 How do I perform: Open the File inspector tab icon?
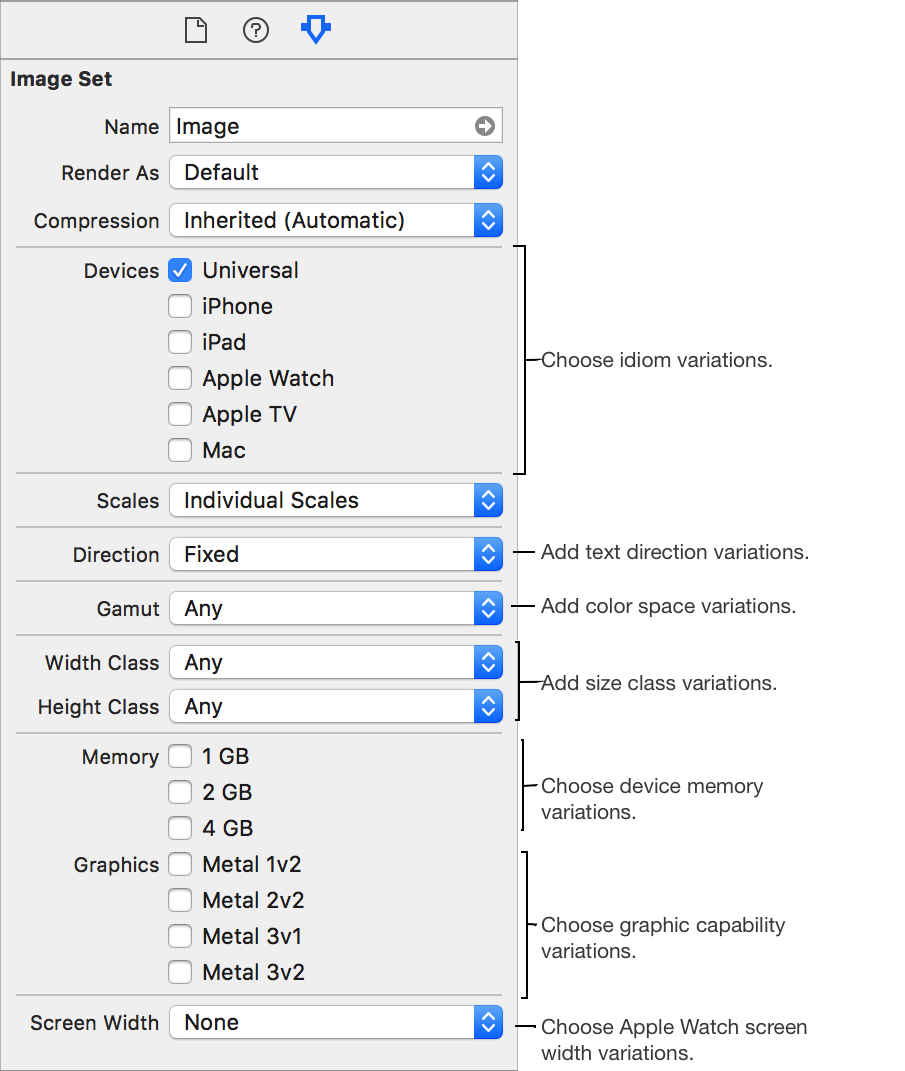[196, 31]
